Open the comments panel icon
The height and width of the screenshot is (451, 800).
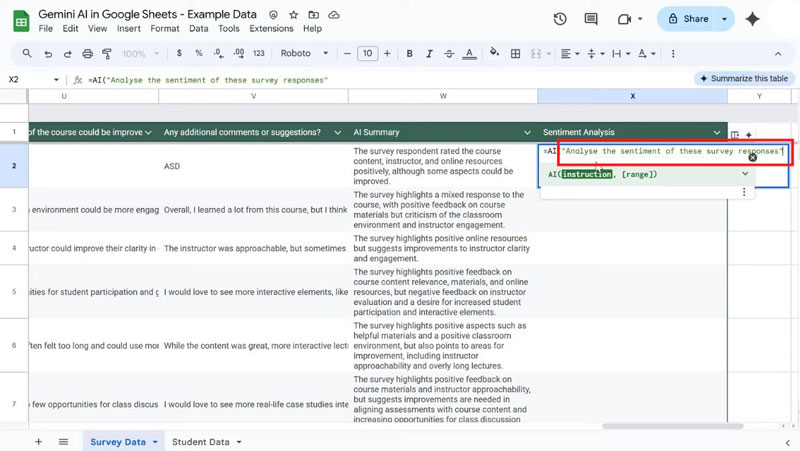point(593,19)
